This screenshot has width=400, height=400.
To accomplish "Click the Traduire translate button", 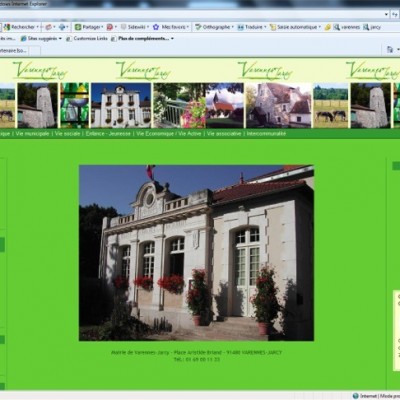I will point(250,27).
